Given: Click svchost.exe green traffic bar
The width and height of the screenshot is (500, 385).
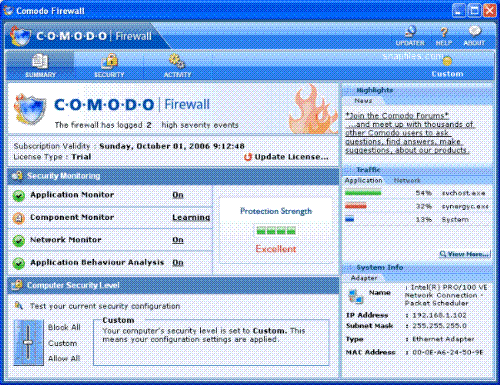Looking at the screenshot, I should click(363, 193).
